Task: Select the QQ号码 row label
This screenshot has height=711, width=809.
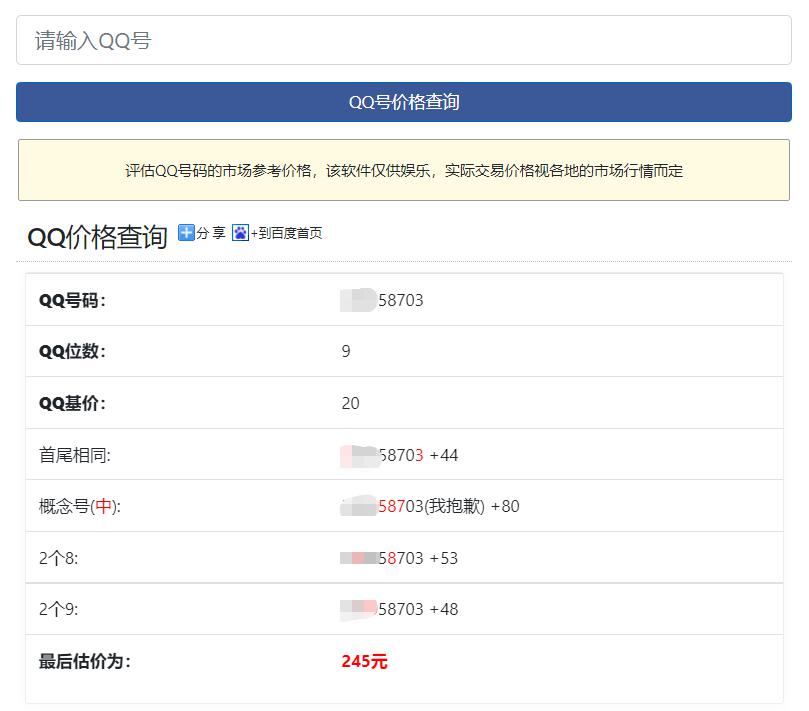Action: [72, 300]
